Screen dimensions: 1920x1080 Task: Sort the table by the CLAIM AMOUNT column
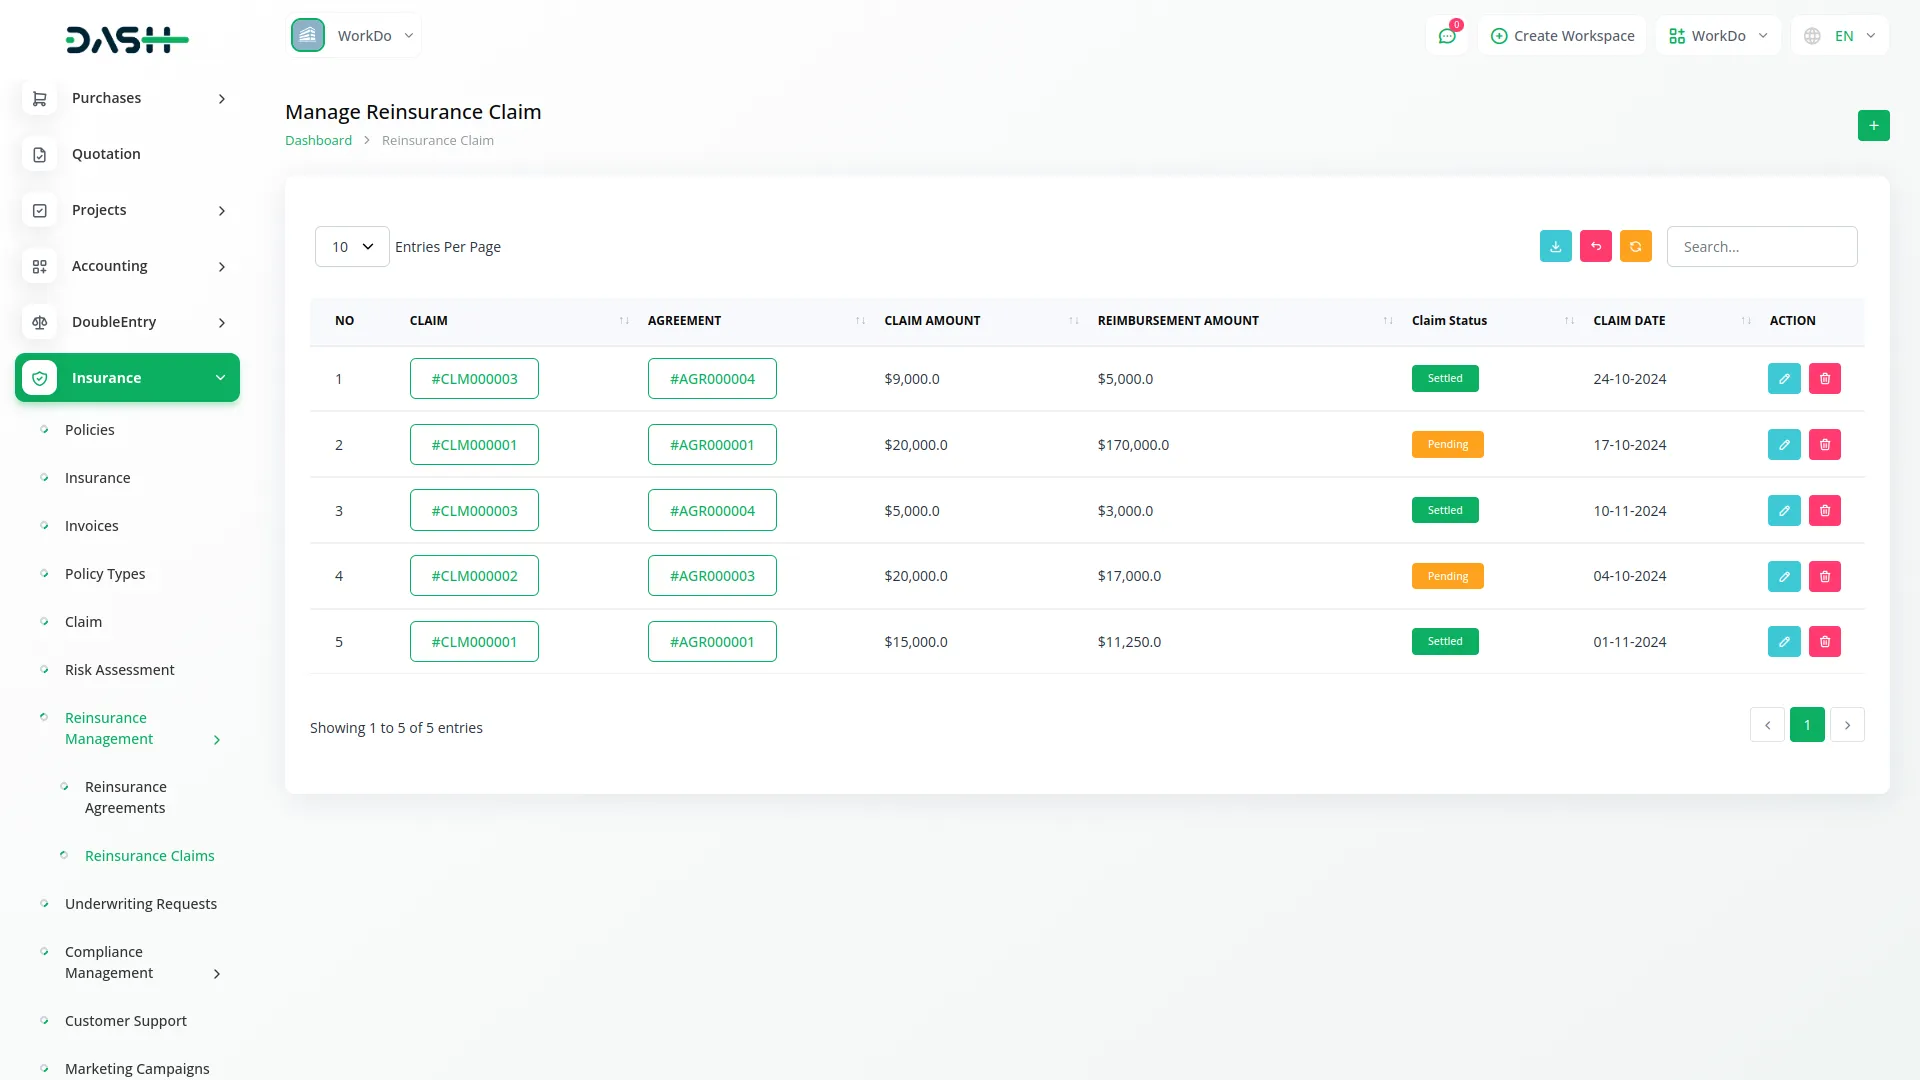(1072, 320)
